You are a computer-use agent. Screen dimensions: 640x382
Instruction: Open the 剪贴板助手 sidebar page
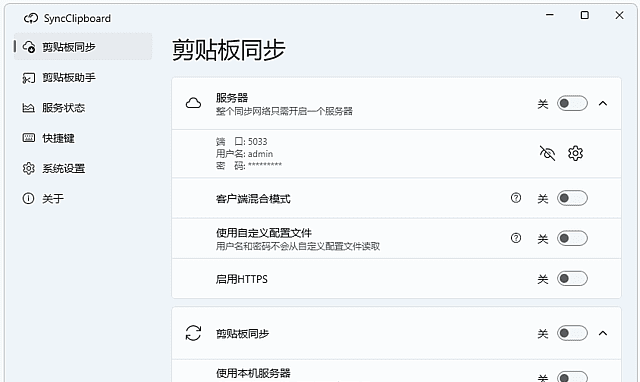tap(83, 78)
